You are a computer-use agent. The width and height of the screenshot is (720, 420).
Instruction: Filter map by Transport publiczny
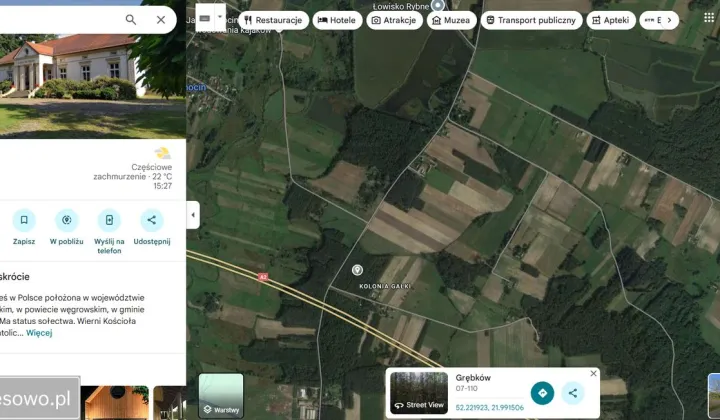[531, 20]
